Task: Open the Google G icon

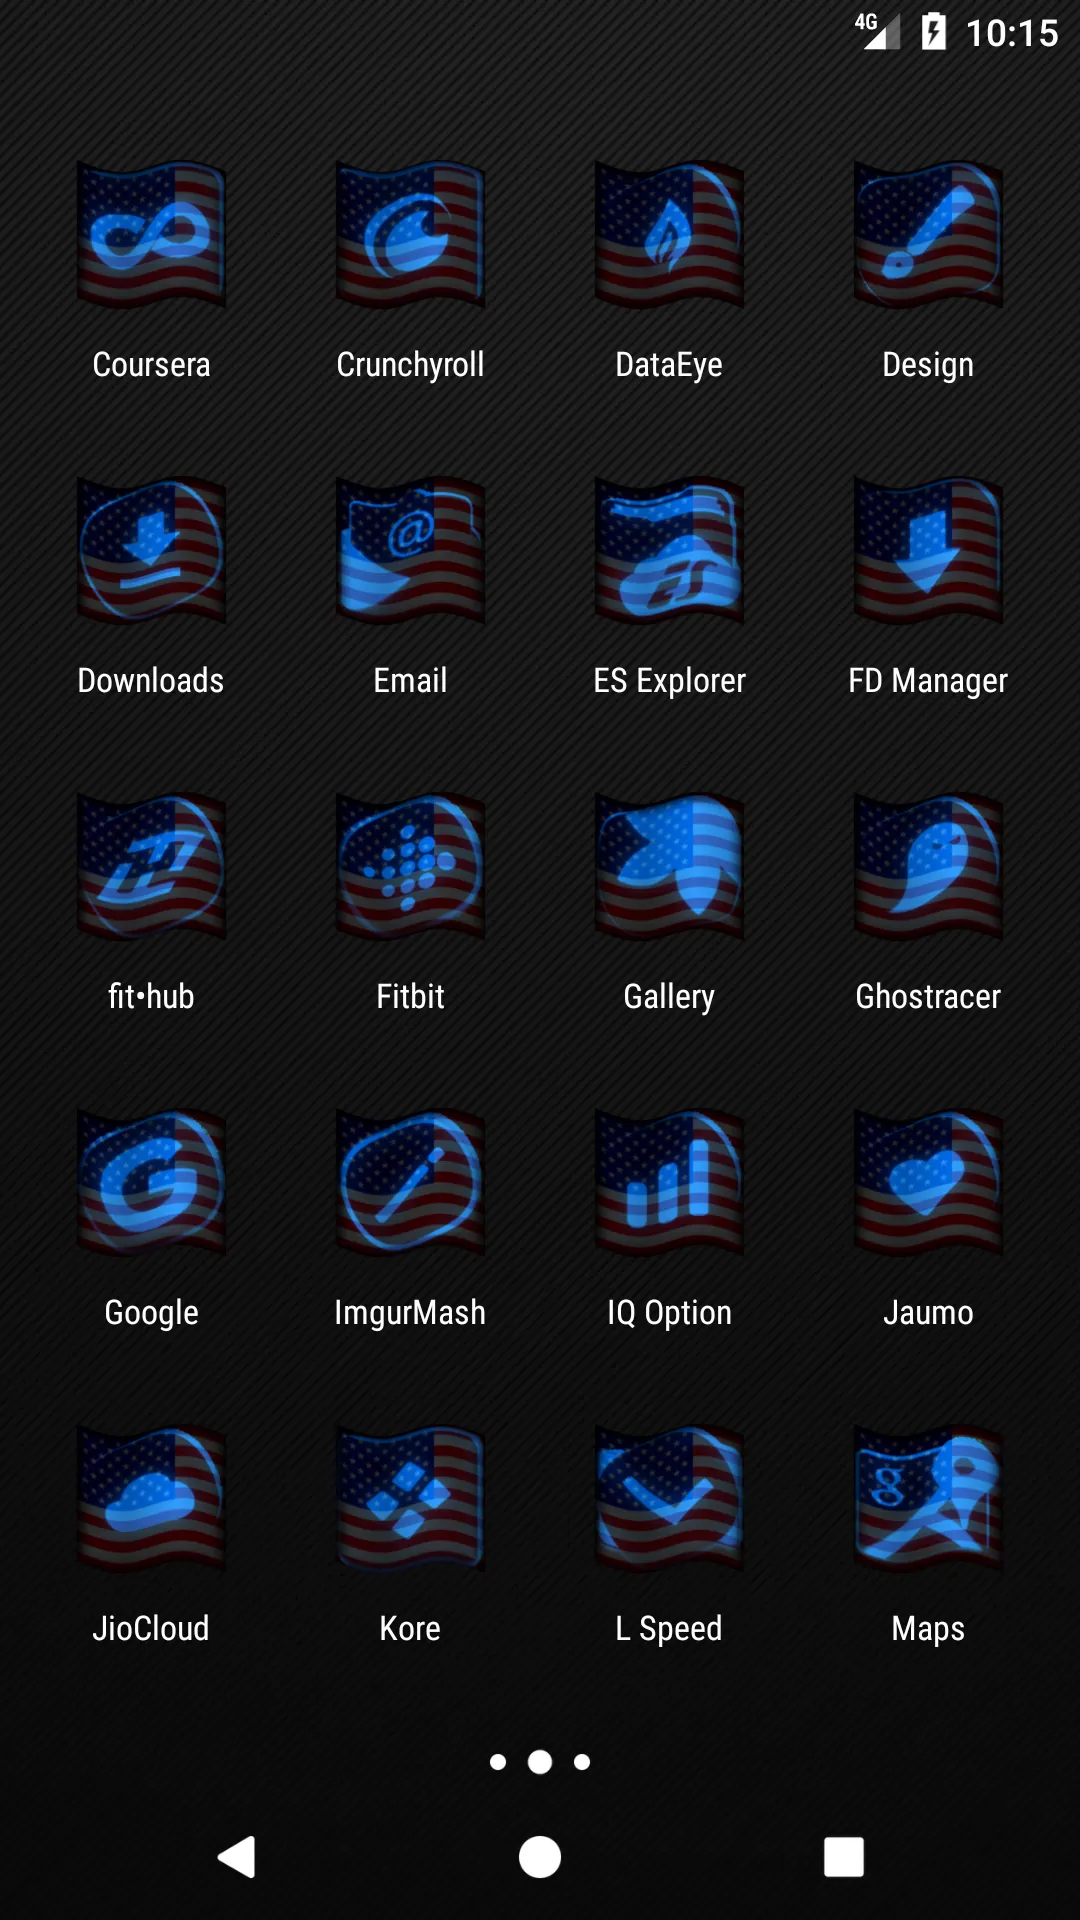Action: 151,1182
